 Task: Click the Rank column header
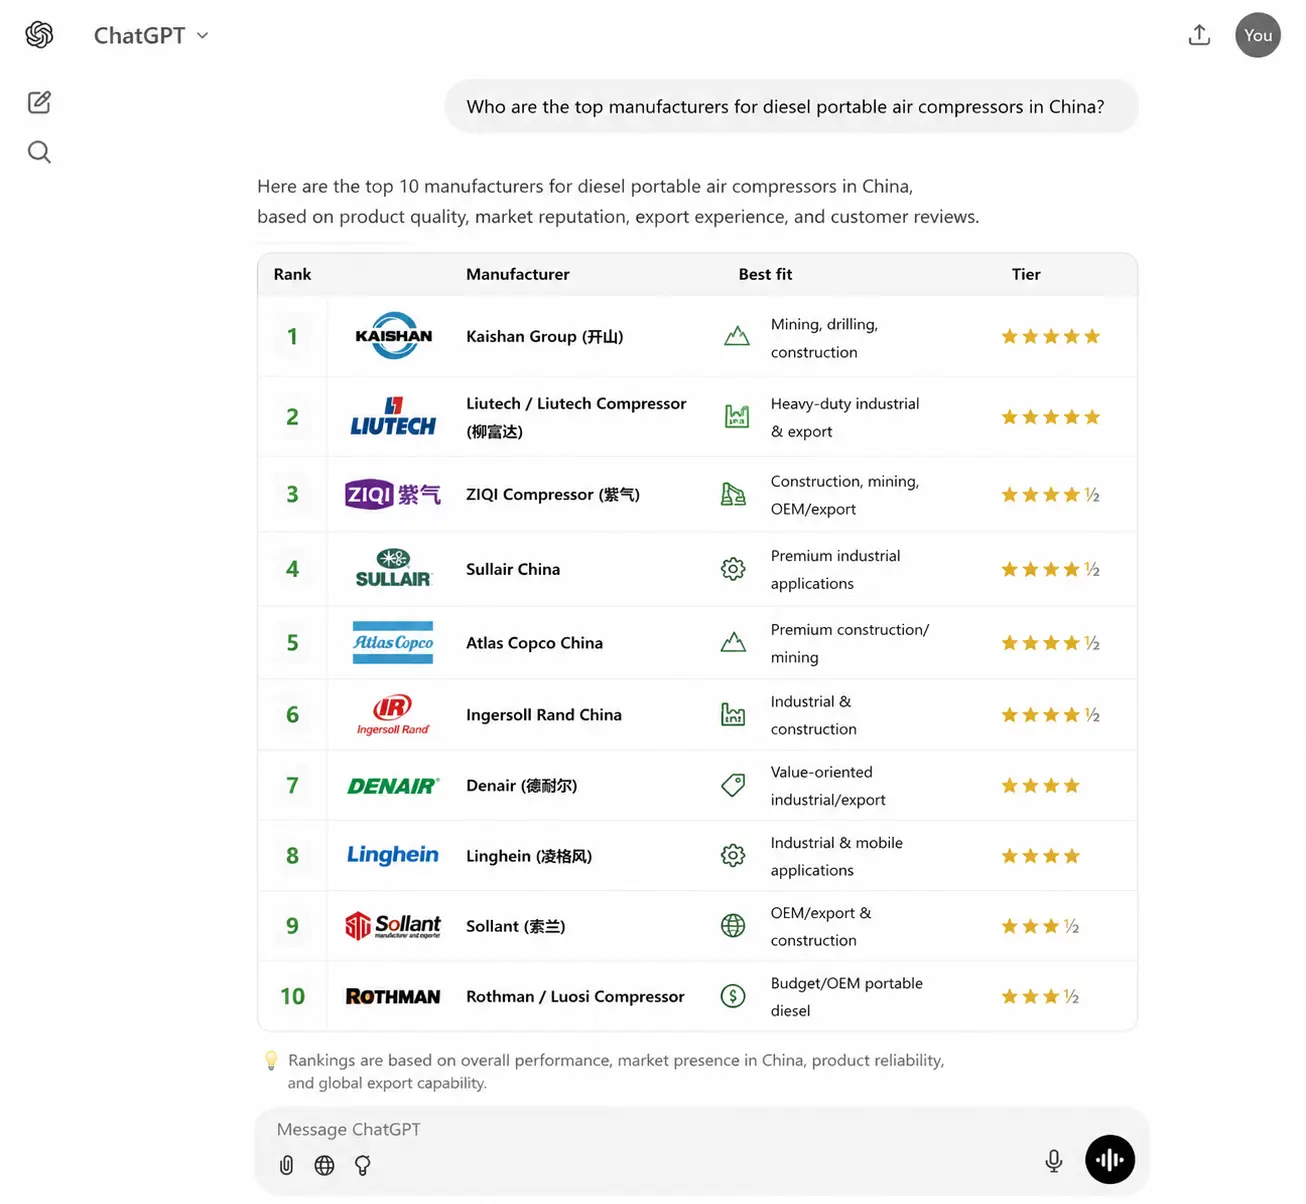point(292,274)
